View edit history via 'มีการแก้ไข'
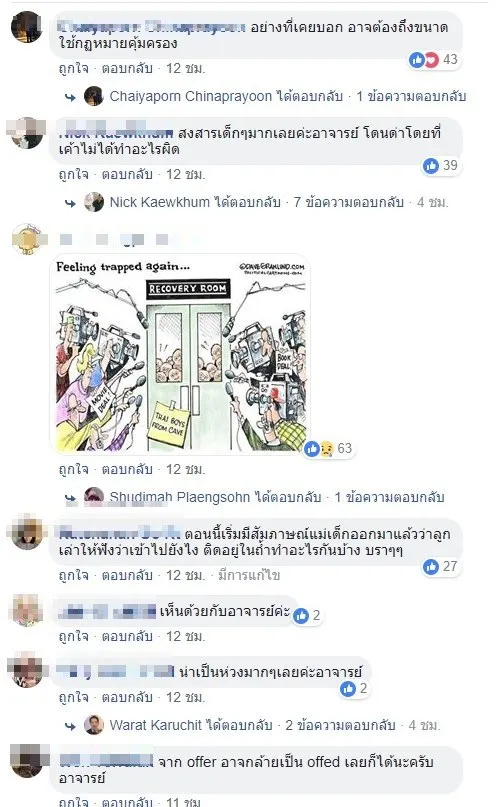497x807 pixels. [x=249, y=575]
